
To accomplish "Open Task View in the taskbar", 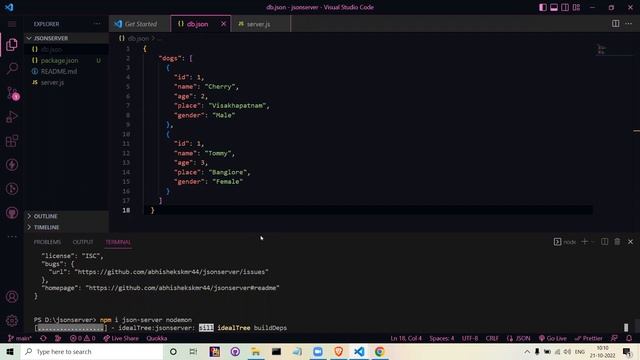I will pyautogui.click(x=193, y=351).
